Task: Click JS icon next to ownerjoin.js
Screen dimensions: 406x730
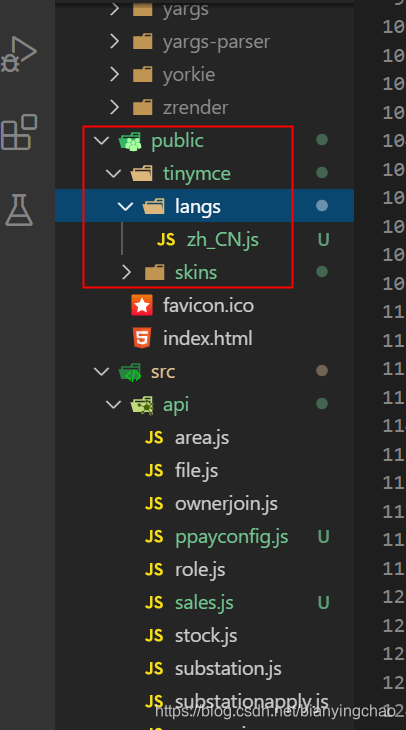Action: [154, 503]
